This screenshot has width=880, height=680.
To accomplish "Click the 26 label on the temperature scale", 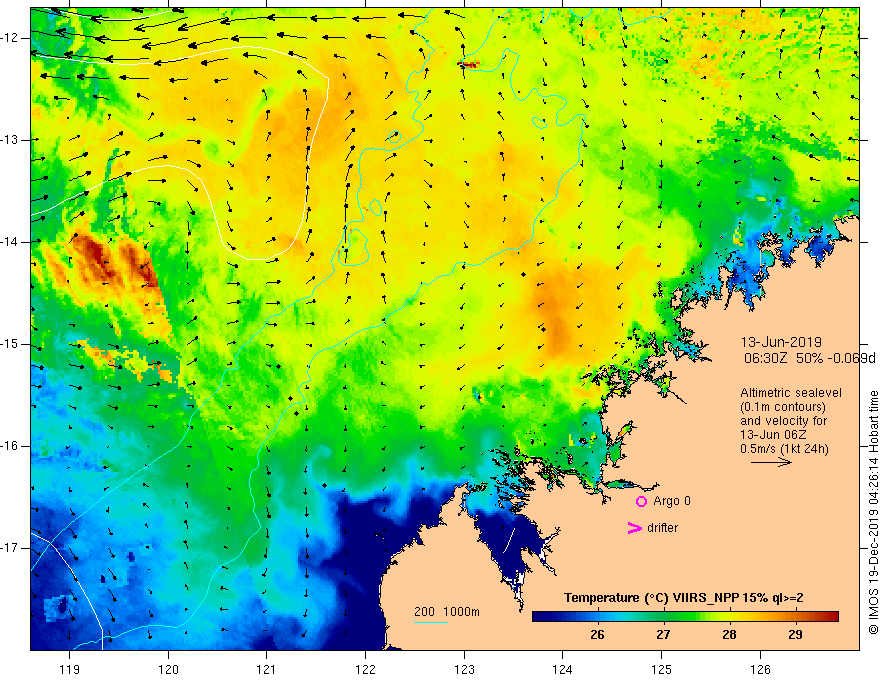I will point(598,635).
